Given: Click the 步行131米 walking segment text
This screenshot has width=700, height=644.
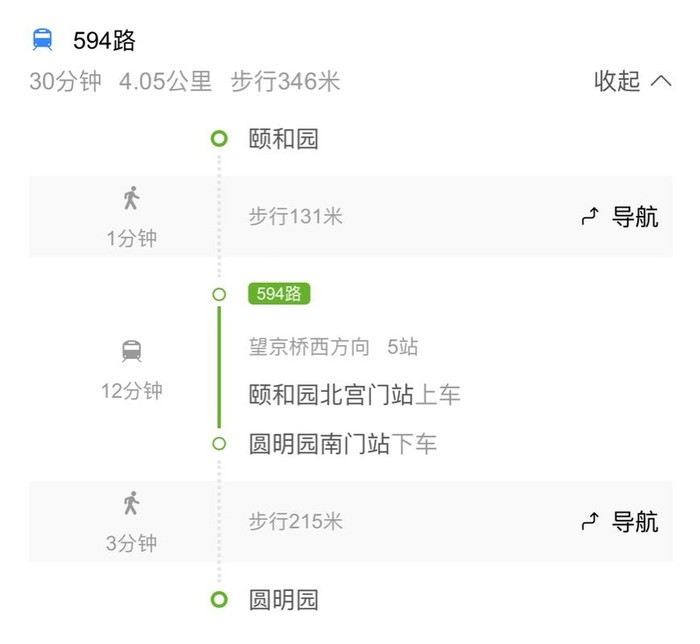Looking at the screenshot, I should pyautogui.click(x=295, y=217).
